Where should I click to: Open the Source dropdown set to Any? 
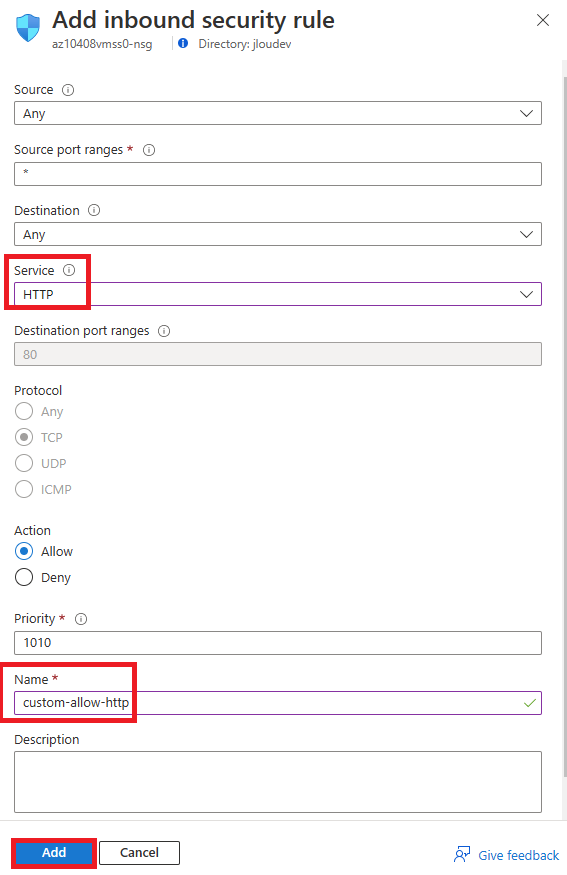click(278, 113)
